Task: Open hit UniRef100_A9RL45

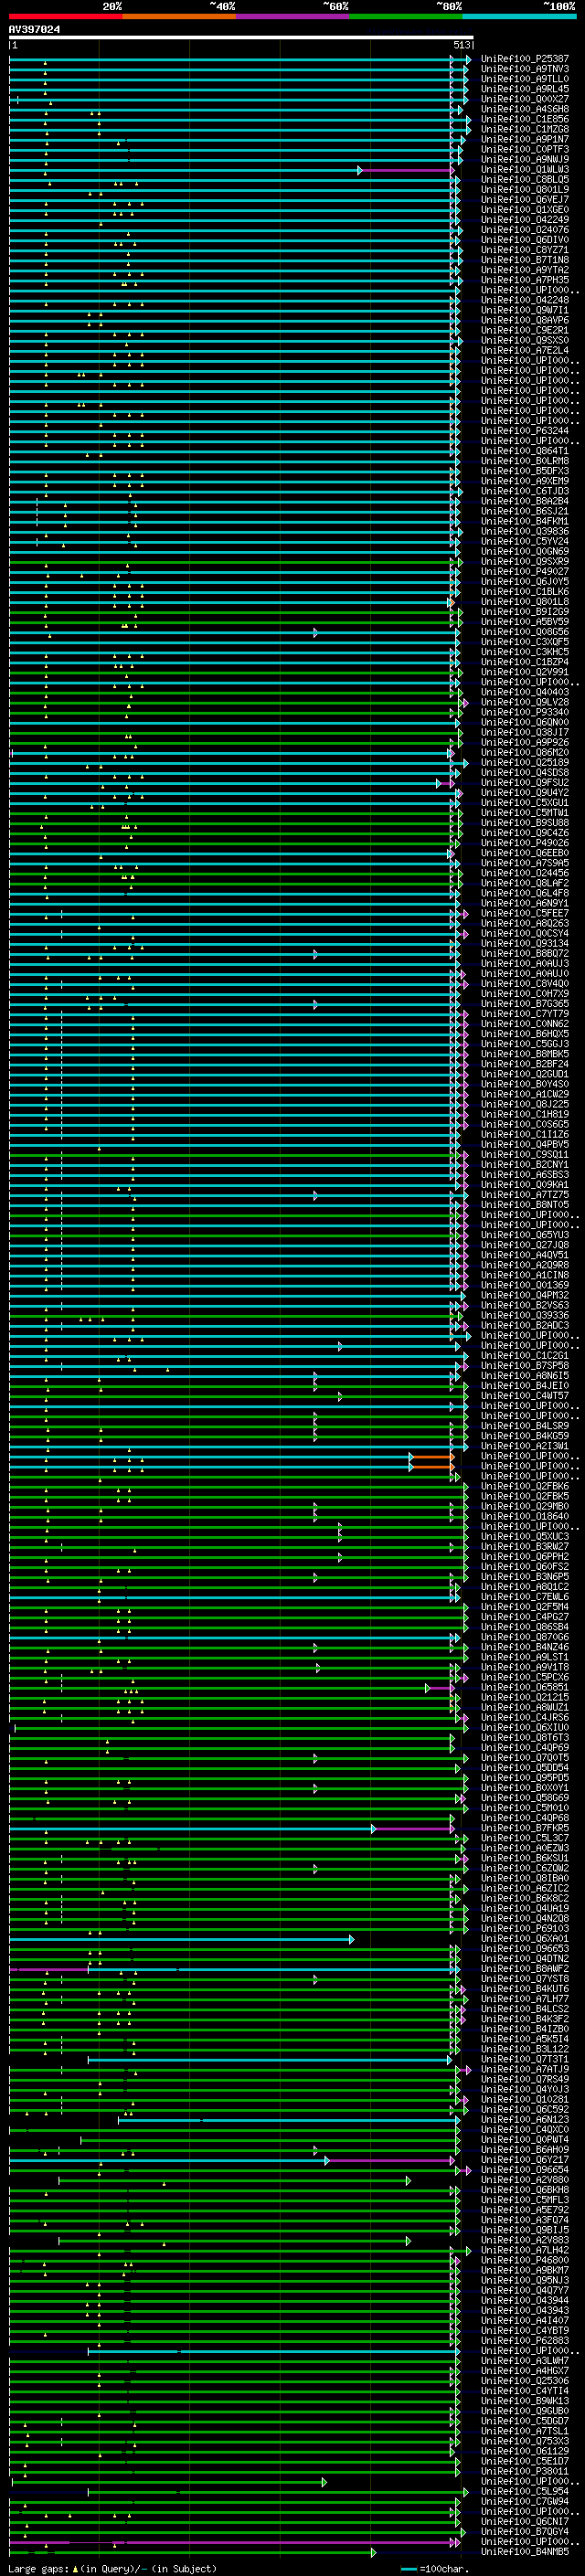Action: tap(525, 89)
